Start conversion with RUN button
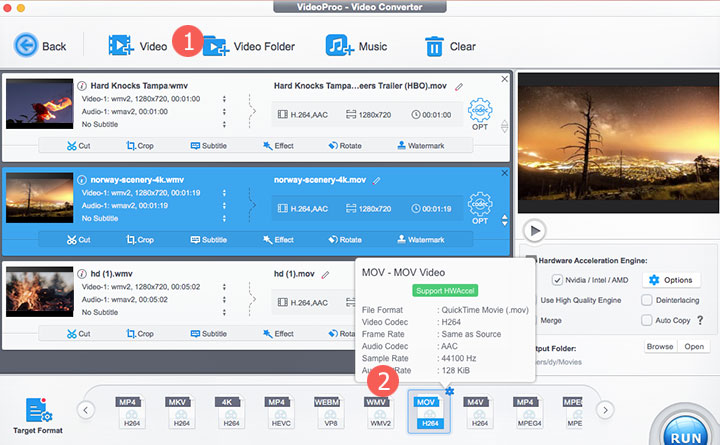720x445 pixels. 686,432
